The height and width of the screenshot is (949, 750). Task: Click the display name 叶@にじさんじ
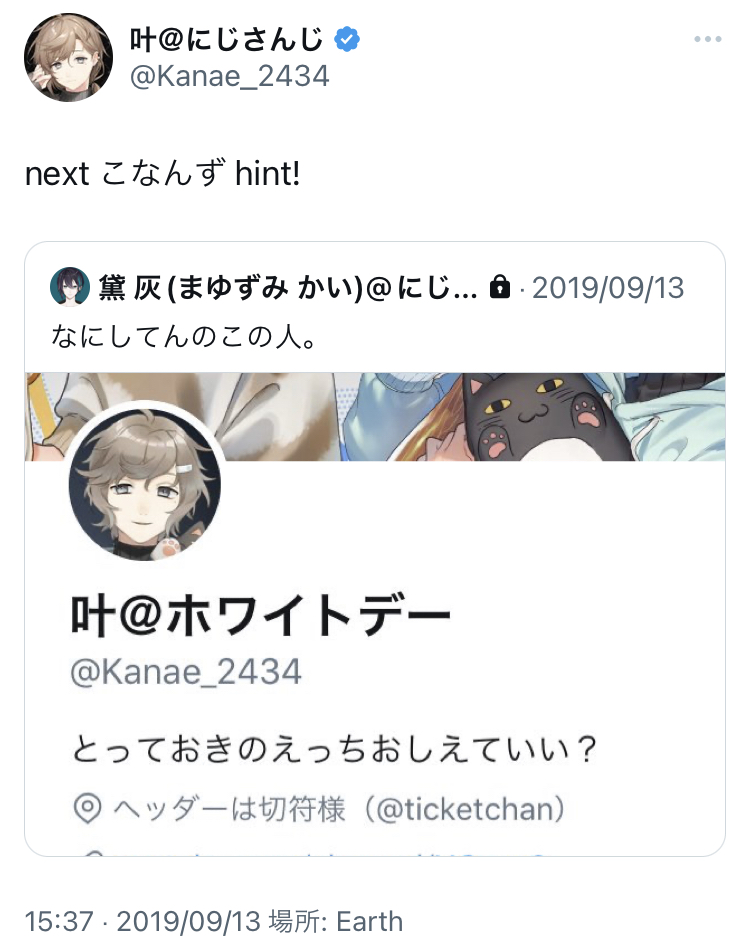[x=227, y=40]
